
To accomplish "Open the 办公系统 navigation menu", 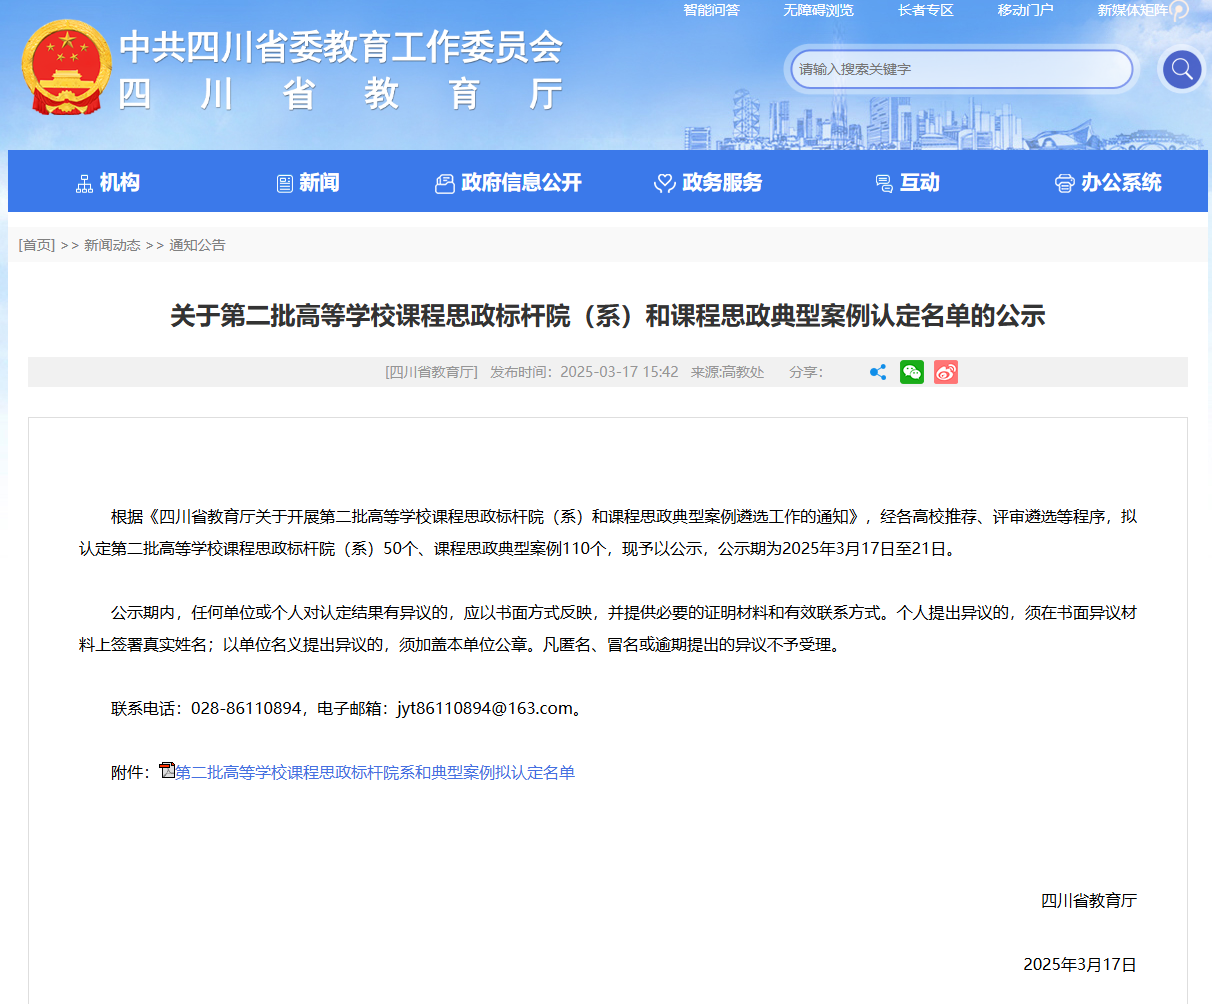I will pyautogui.click(x=1108, y=183).
